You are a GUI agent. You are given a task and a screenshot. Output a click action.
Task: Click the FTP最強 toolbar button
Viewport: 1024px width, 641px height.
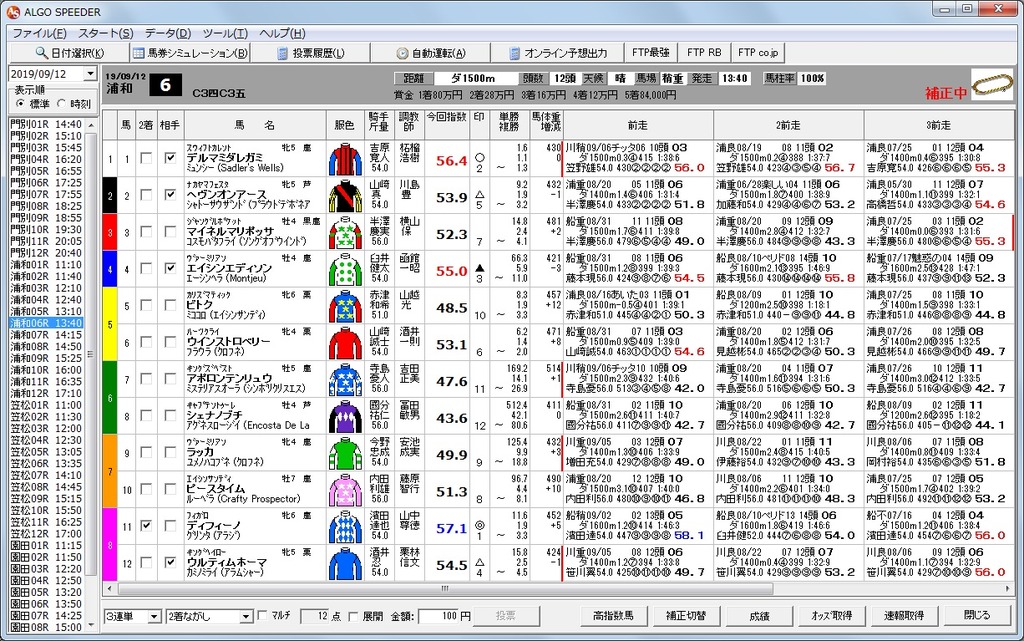tap(650, 52)
